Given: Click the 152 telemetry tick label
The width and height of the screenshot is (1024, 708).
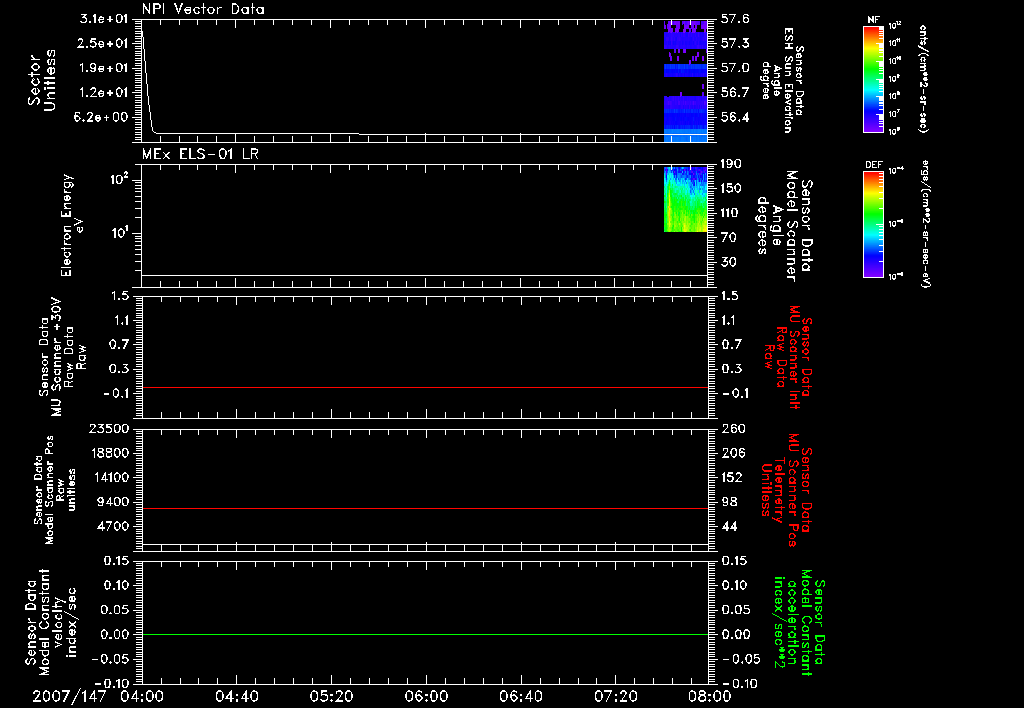Looking at the screenshot, I should point(733,477).
